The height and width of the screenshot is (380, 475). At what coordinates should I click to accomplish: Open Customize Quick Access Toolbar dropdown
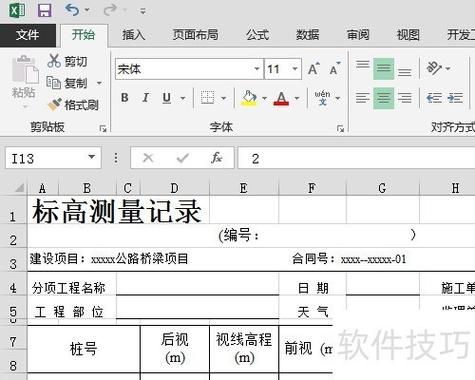143,11
